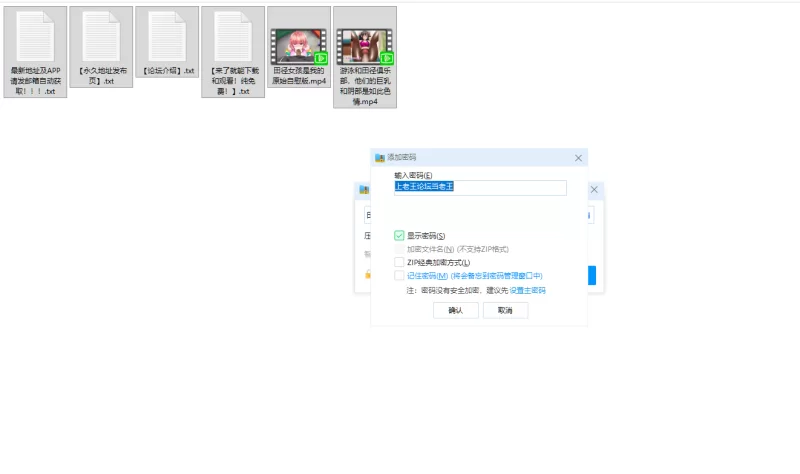Uncheck the 显示密码(S) checkbox
The height and width of the screenshot is (474, 800).
pyautogui.click(x=399, y=235)
